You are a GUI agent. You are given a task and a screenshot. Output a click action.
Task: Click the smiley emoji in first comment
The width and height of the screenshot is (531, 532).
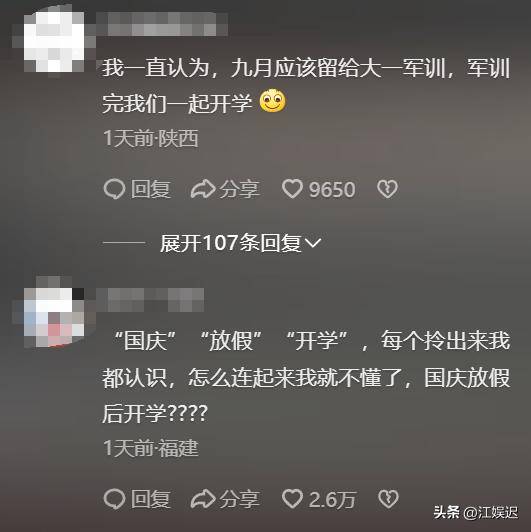[272, 101]
